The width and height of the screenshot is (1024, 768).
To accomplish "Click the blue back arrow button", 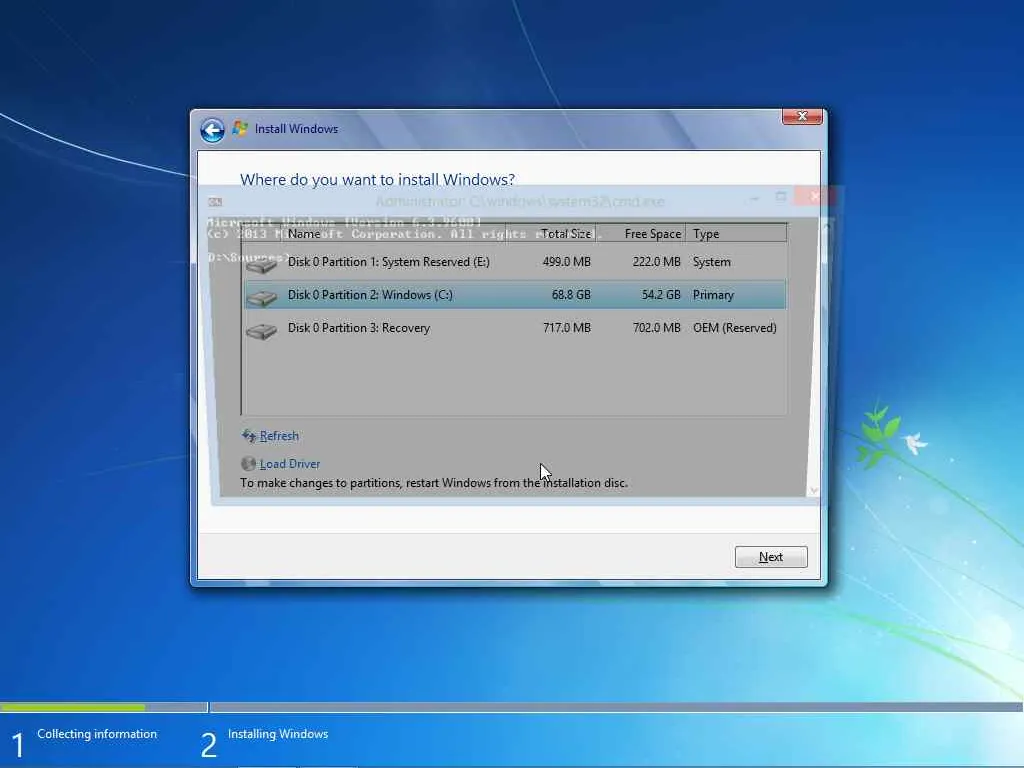I will [x=212, y=130].
